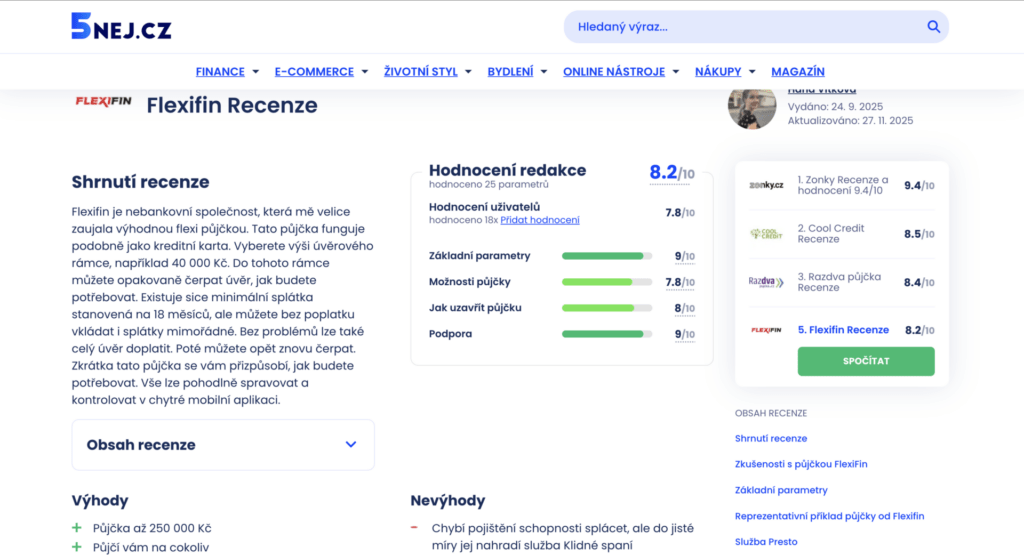Click the Základní parametry rating bar

pos(607,256)
